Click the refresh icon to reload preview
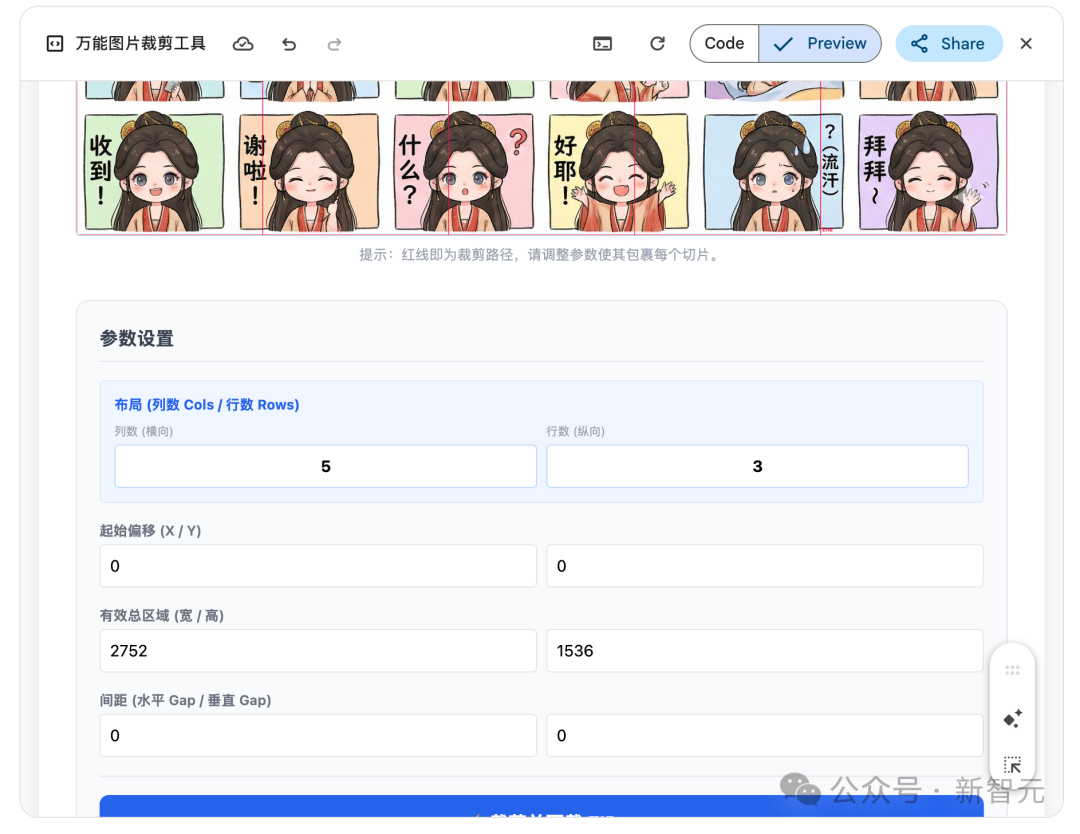Screen dimensions: 1080x834 [657, 43]
